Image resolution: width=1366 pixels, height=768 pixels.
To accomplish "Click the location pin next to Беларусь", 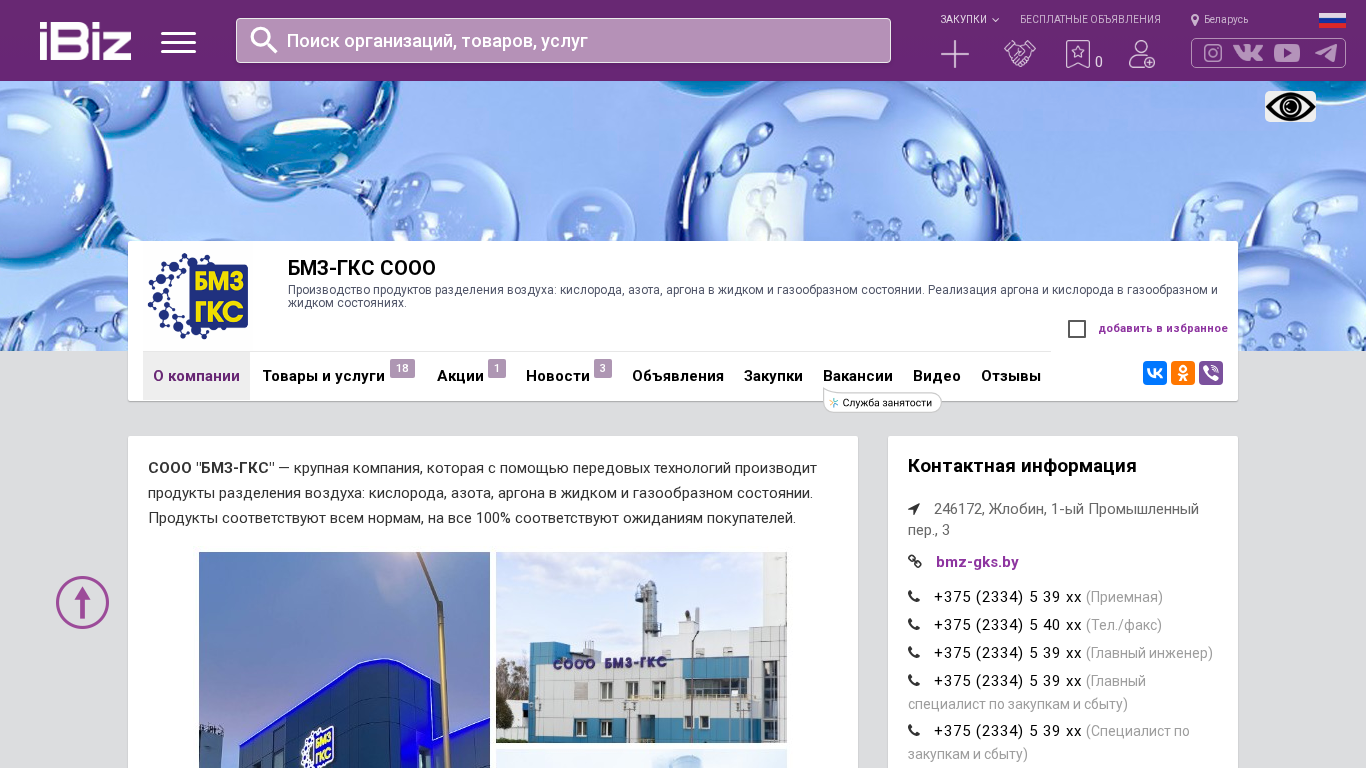I will tap(1195, 20).
